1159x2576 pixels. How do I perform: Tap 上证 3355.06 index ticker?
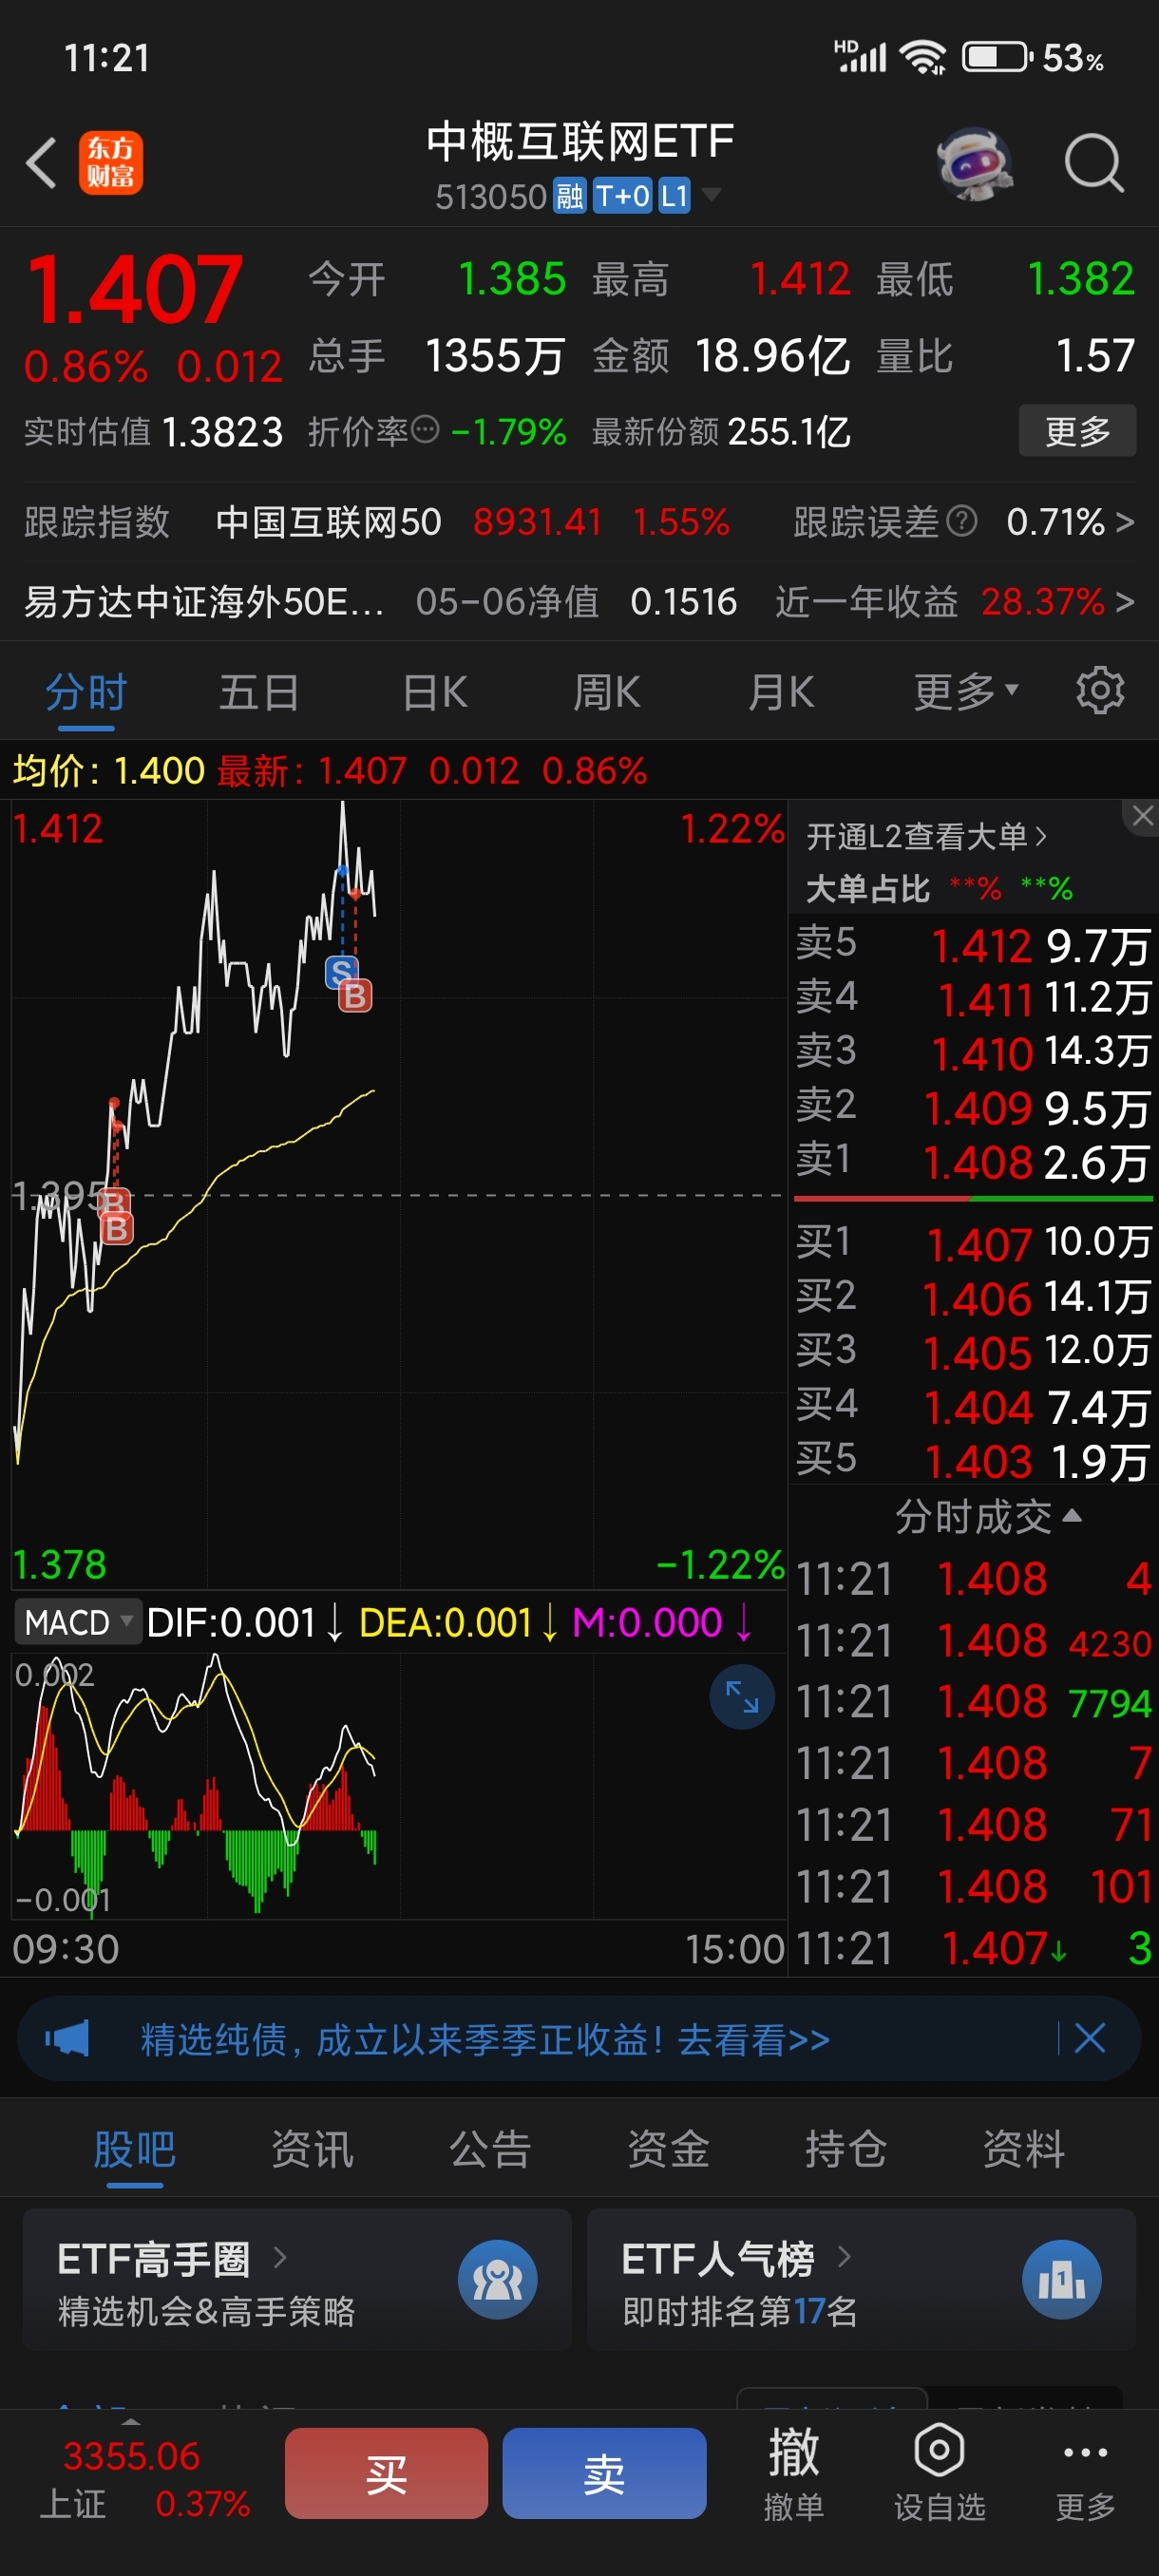point(144,2478)
